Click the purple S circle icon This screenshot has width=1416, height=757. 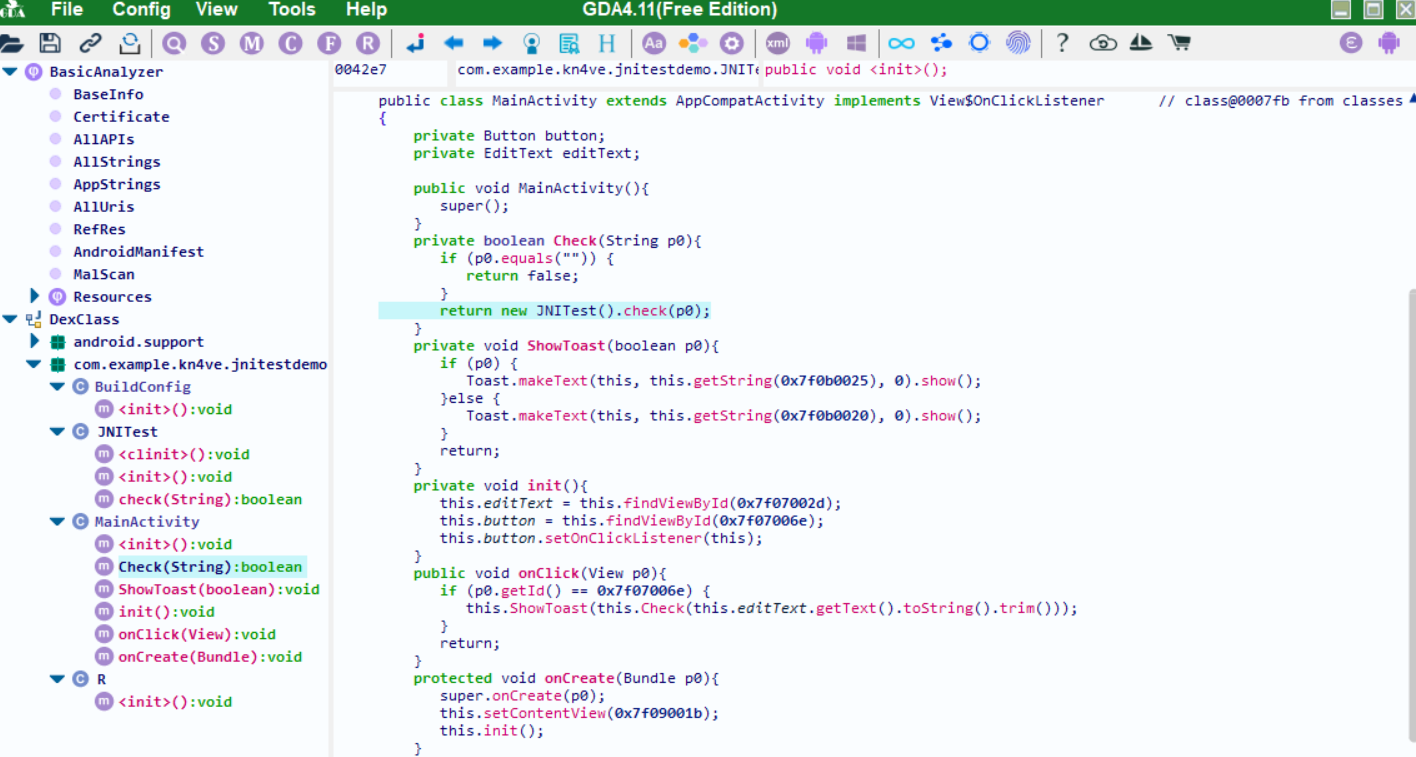pos(213,43)
